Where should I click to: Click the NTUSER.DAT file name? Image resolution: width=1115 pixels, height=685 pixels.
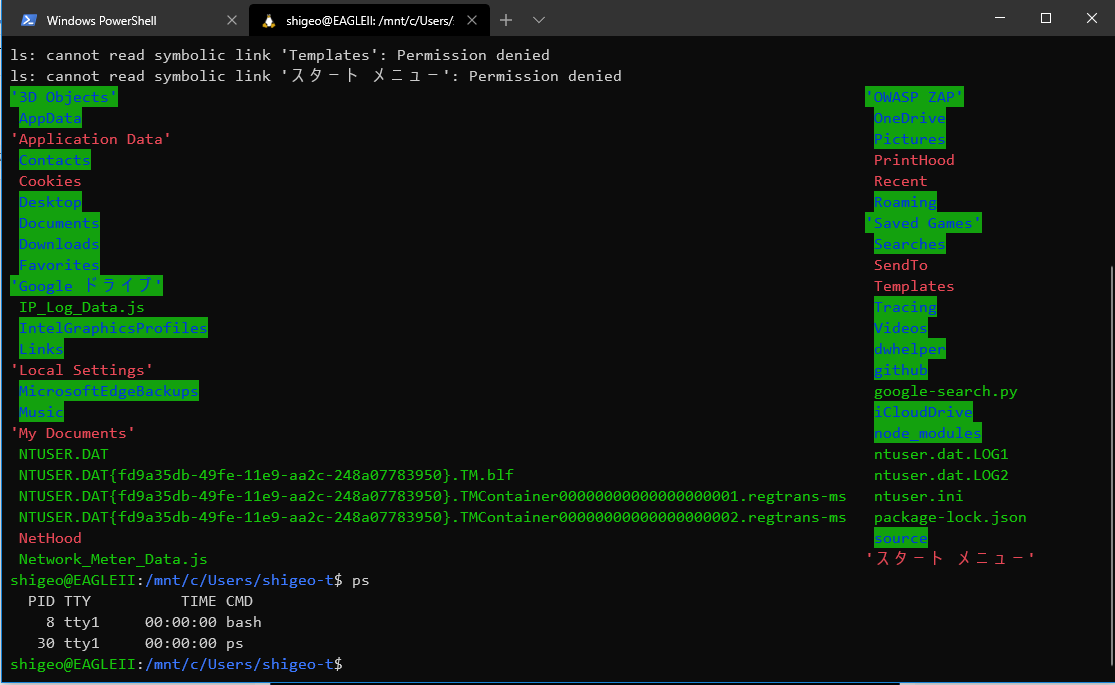(64, 454)
